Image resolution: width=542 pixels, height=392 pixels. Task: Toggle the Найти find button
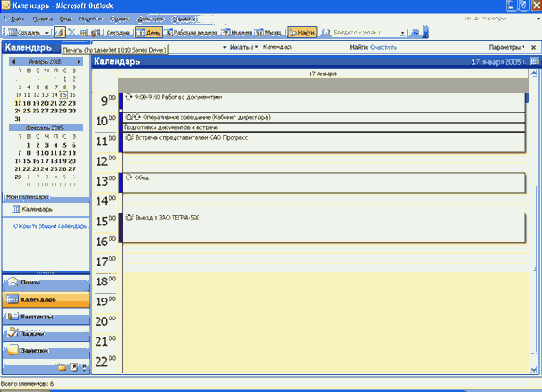[302, 32]
